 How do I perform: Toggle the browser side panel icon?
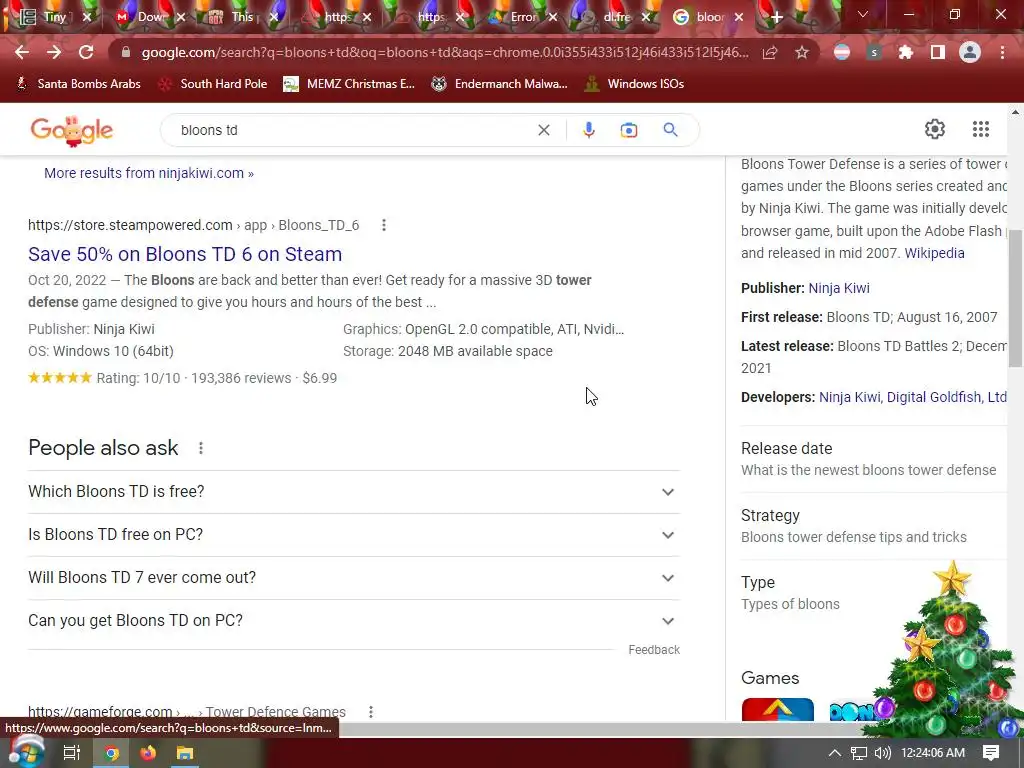[938, 52]
